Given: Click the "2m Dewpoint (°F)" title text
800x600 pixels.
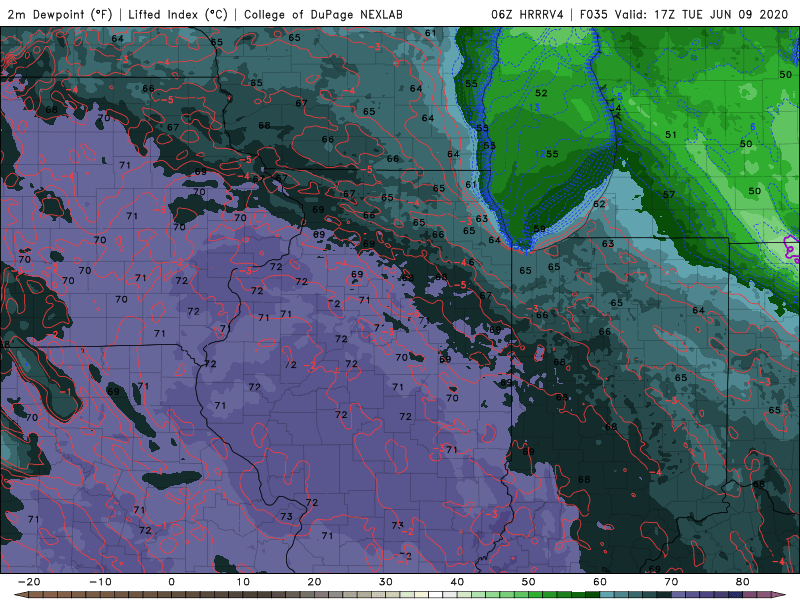Looking at the screenshot, I should tap(60, 14).
